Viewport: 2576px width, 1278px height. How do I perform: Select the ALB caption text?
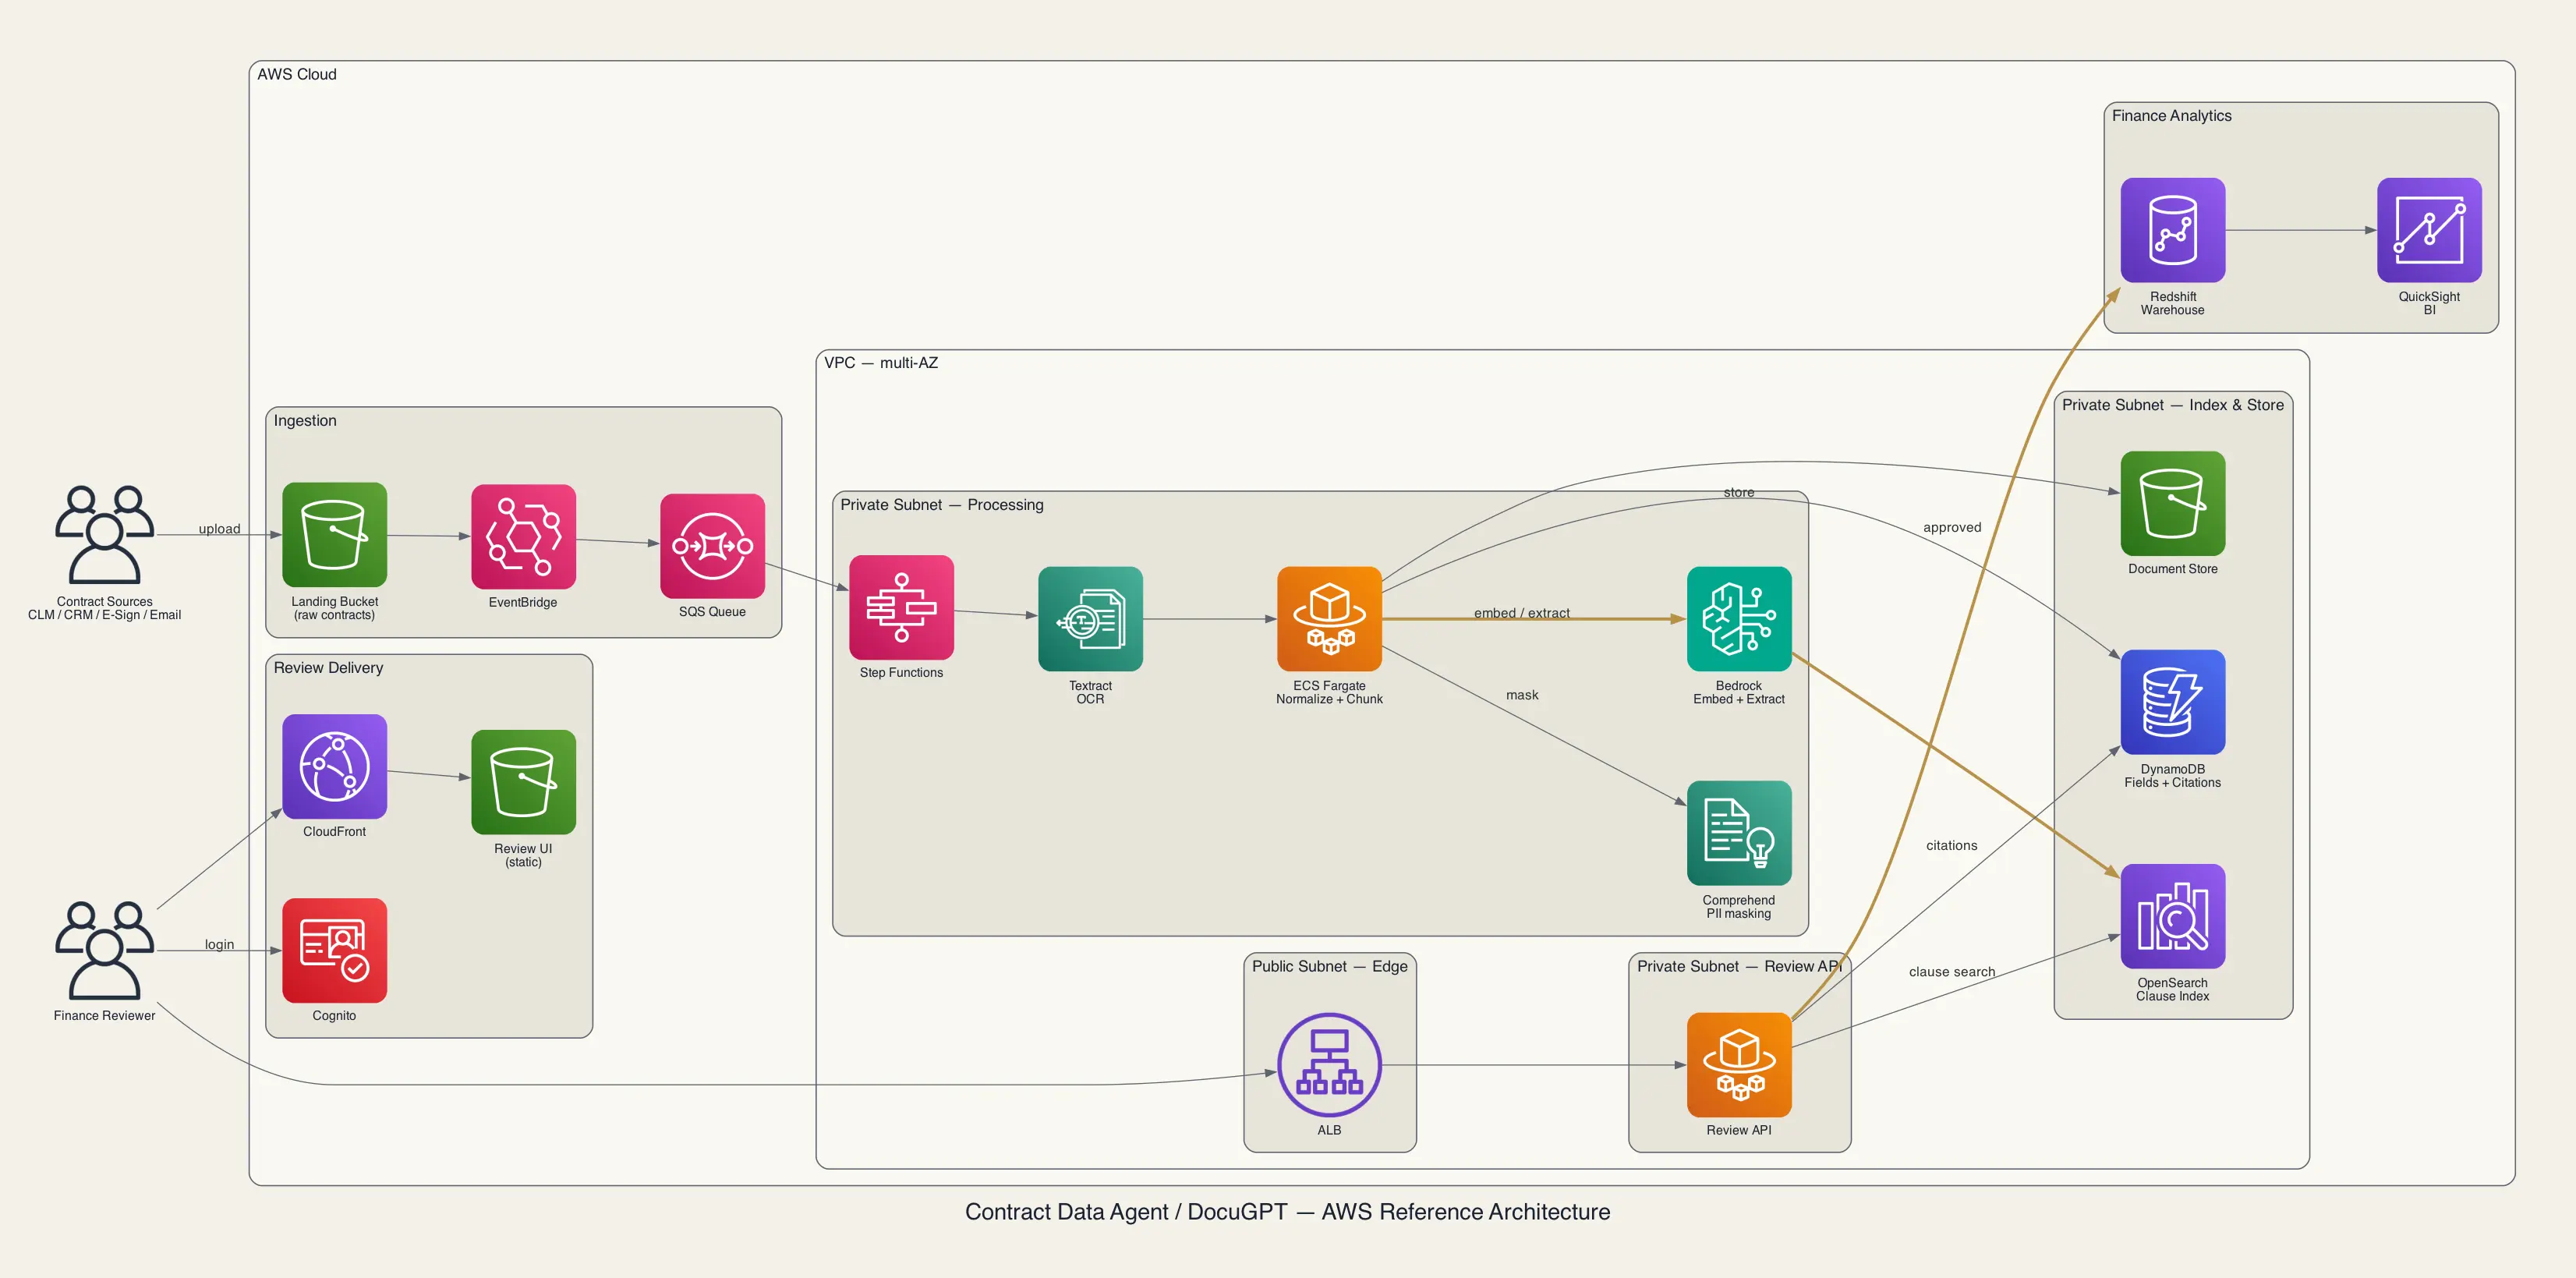(x=1329, y=1130)
